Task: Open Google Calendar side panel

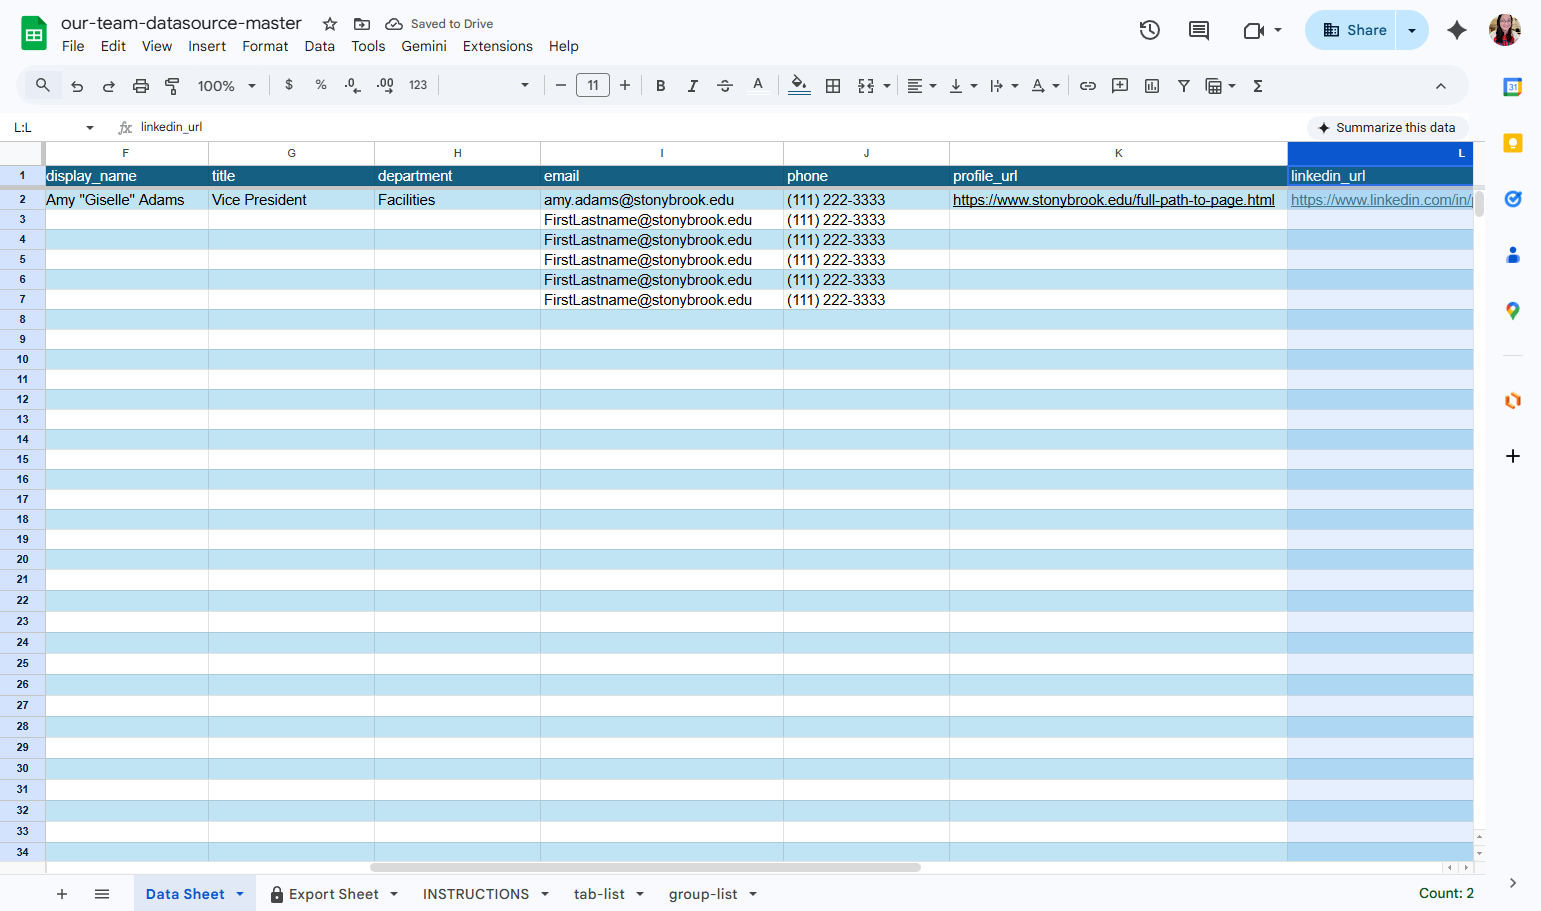Action: pyautogui.click(x=1513, y=87)
